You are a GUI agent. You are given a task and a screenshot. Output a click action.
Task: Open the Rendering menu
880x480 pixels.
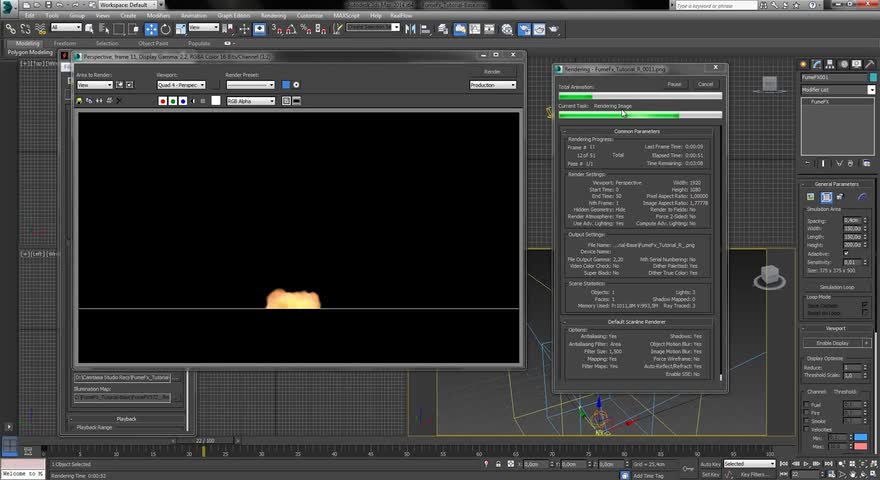[272, 16]
